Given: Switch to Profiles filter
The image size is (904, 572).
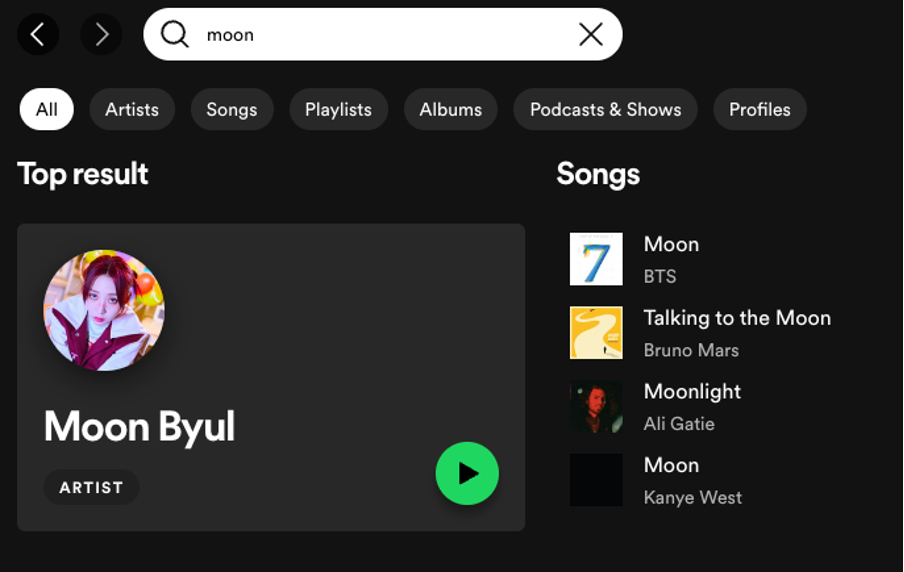Looking at the screenshot, I should pyautogui.click(x=760, y=109).
